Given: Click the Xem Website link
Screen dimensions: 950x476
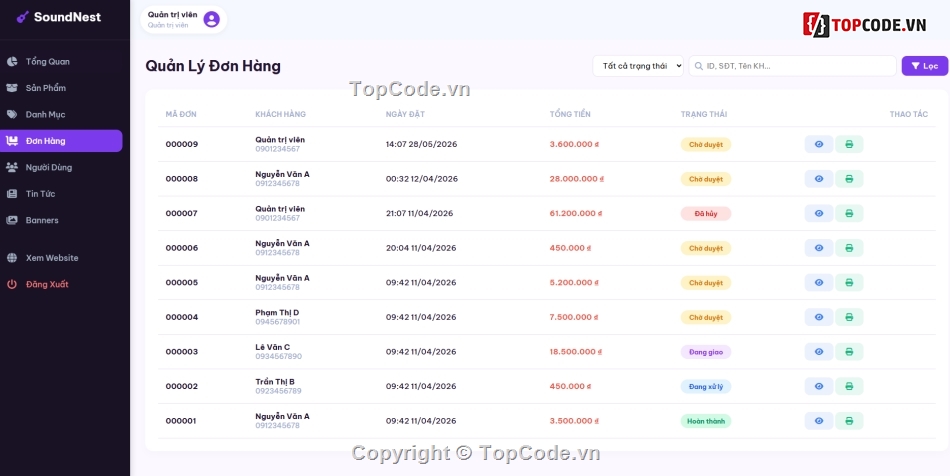Looking at the screenshot, I should pos(61,257).
